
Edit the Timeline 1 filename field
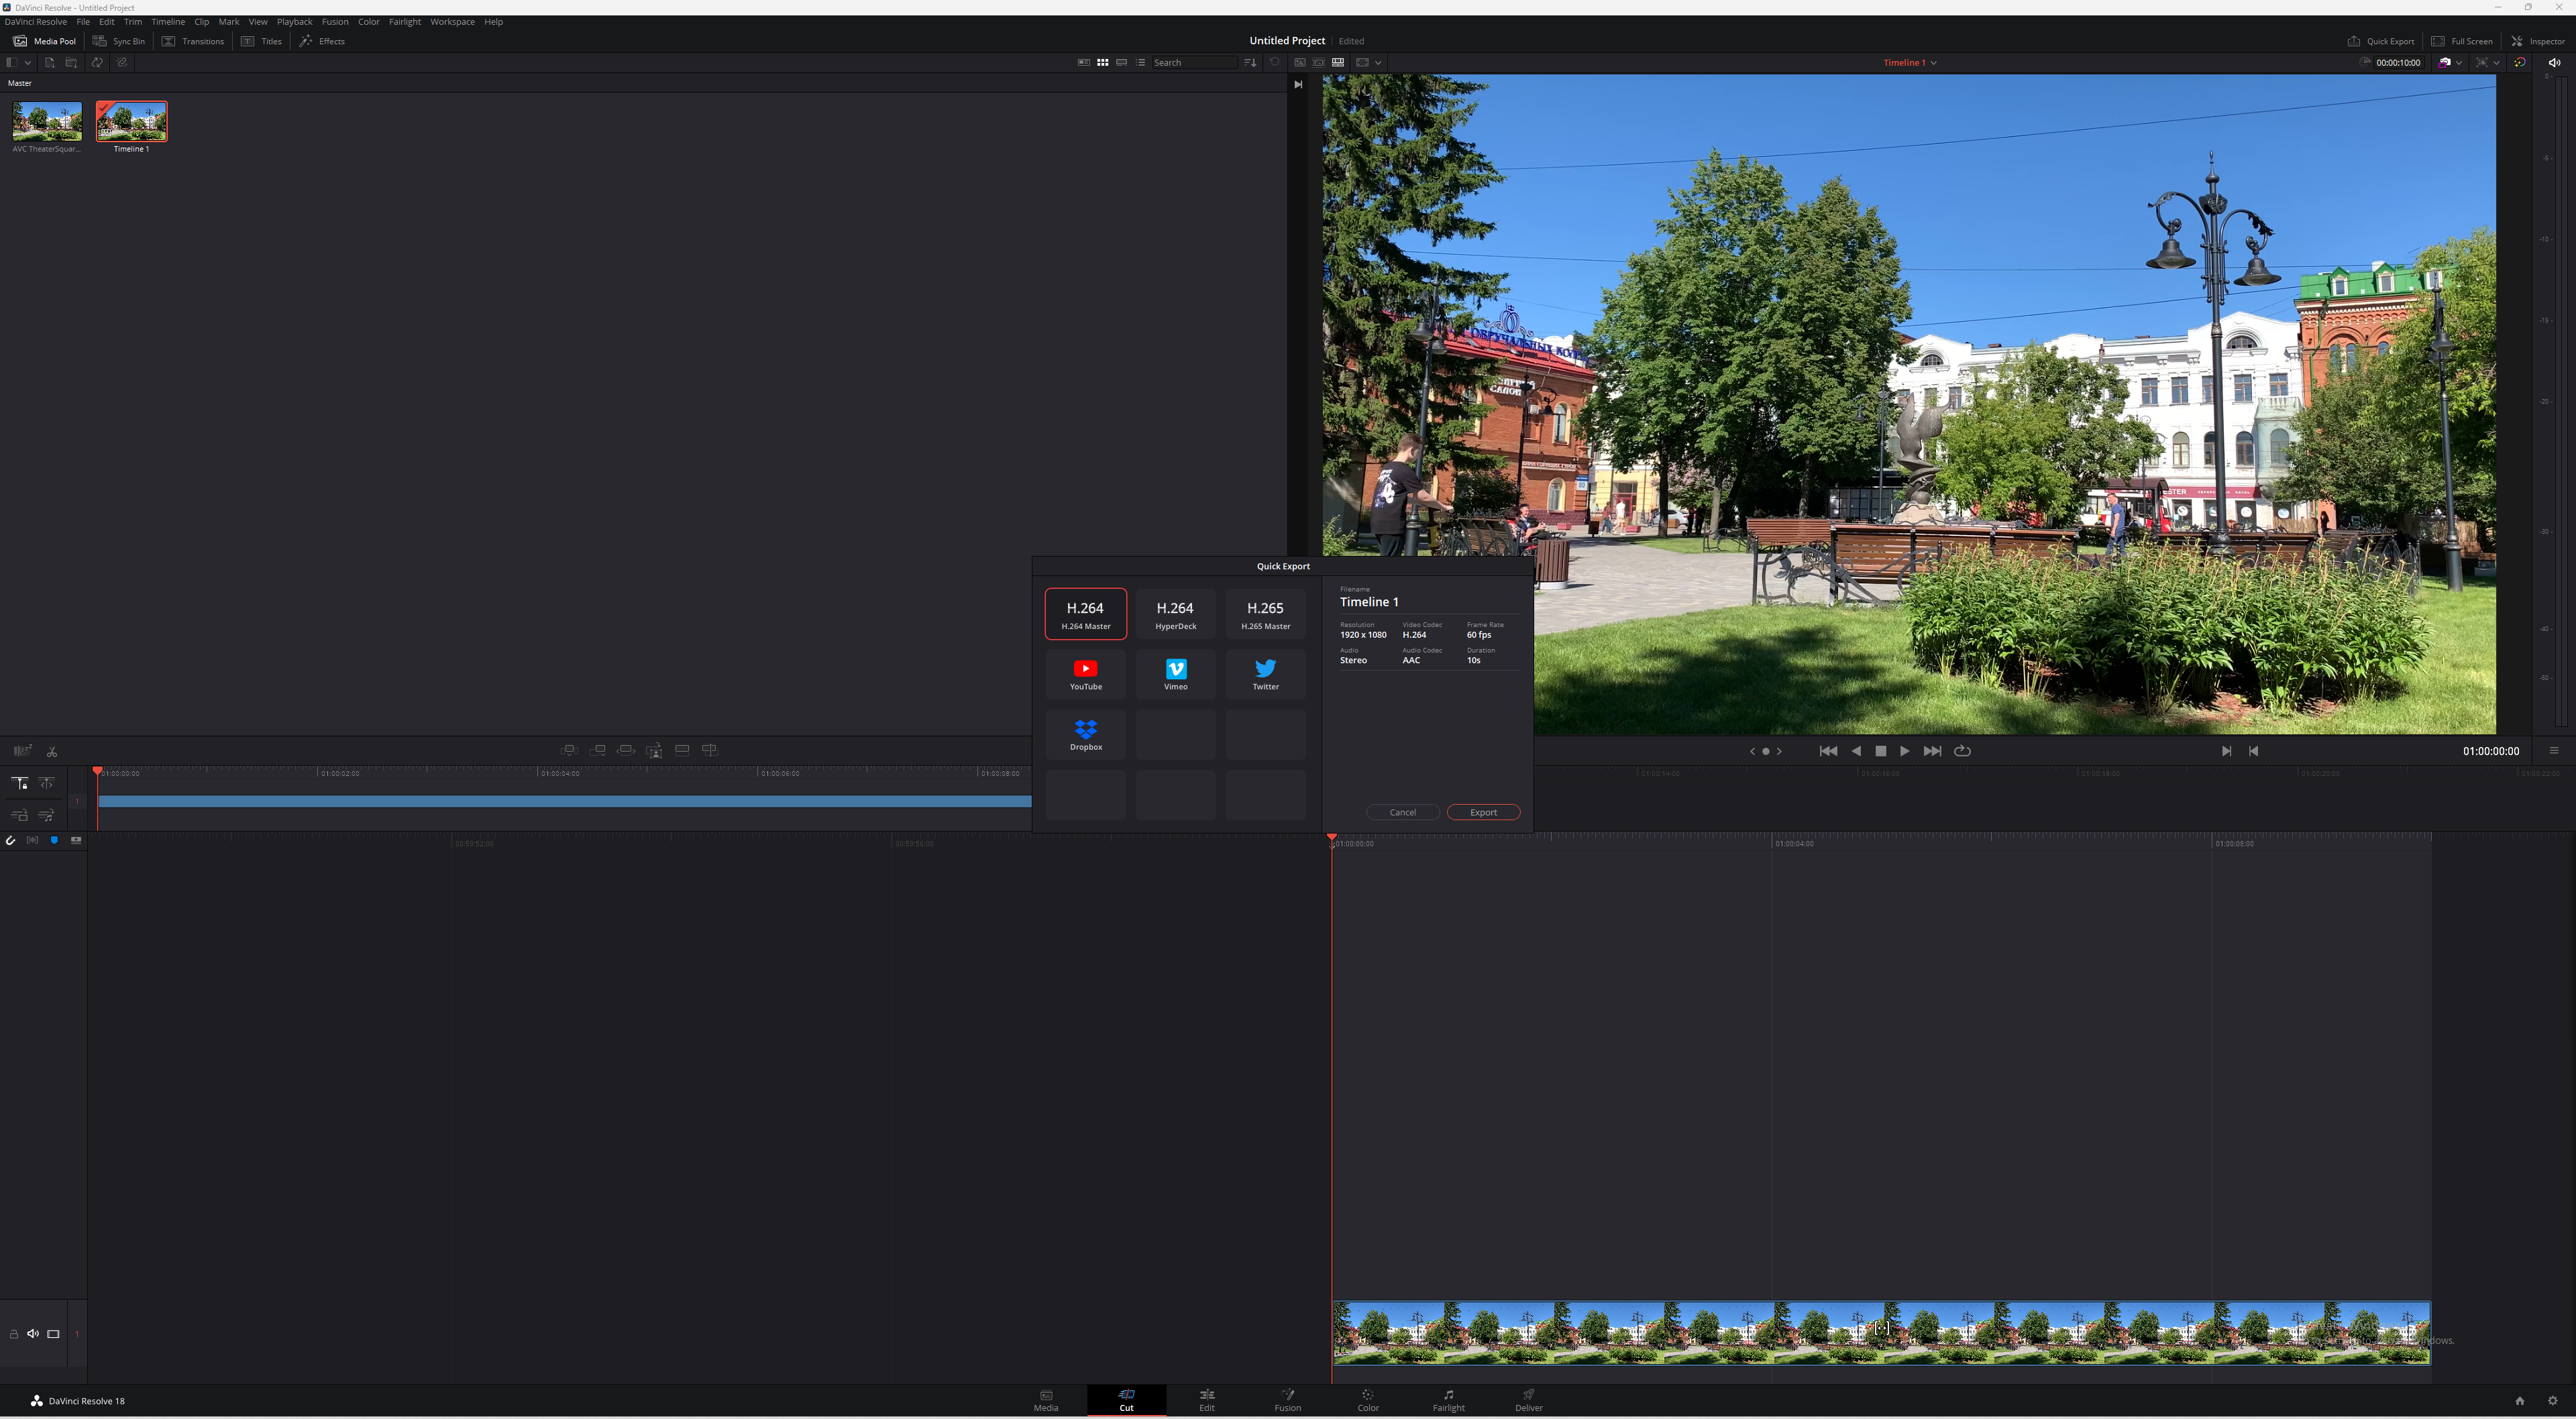pyautogui.click(x=1429, y=602)
